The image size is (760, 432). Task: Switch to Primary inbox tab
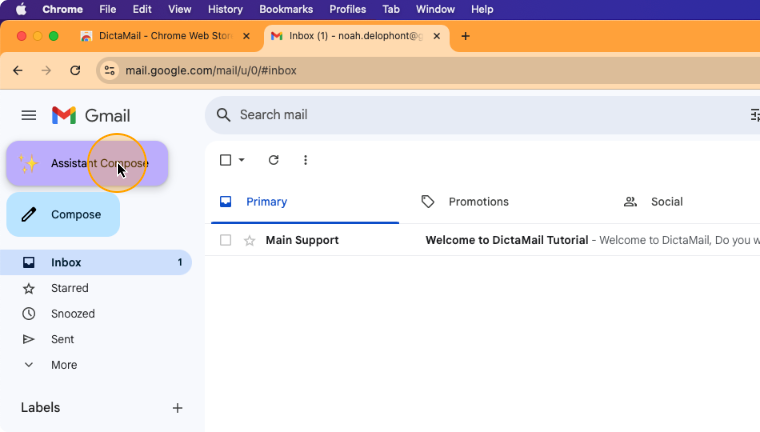[305, 202]
